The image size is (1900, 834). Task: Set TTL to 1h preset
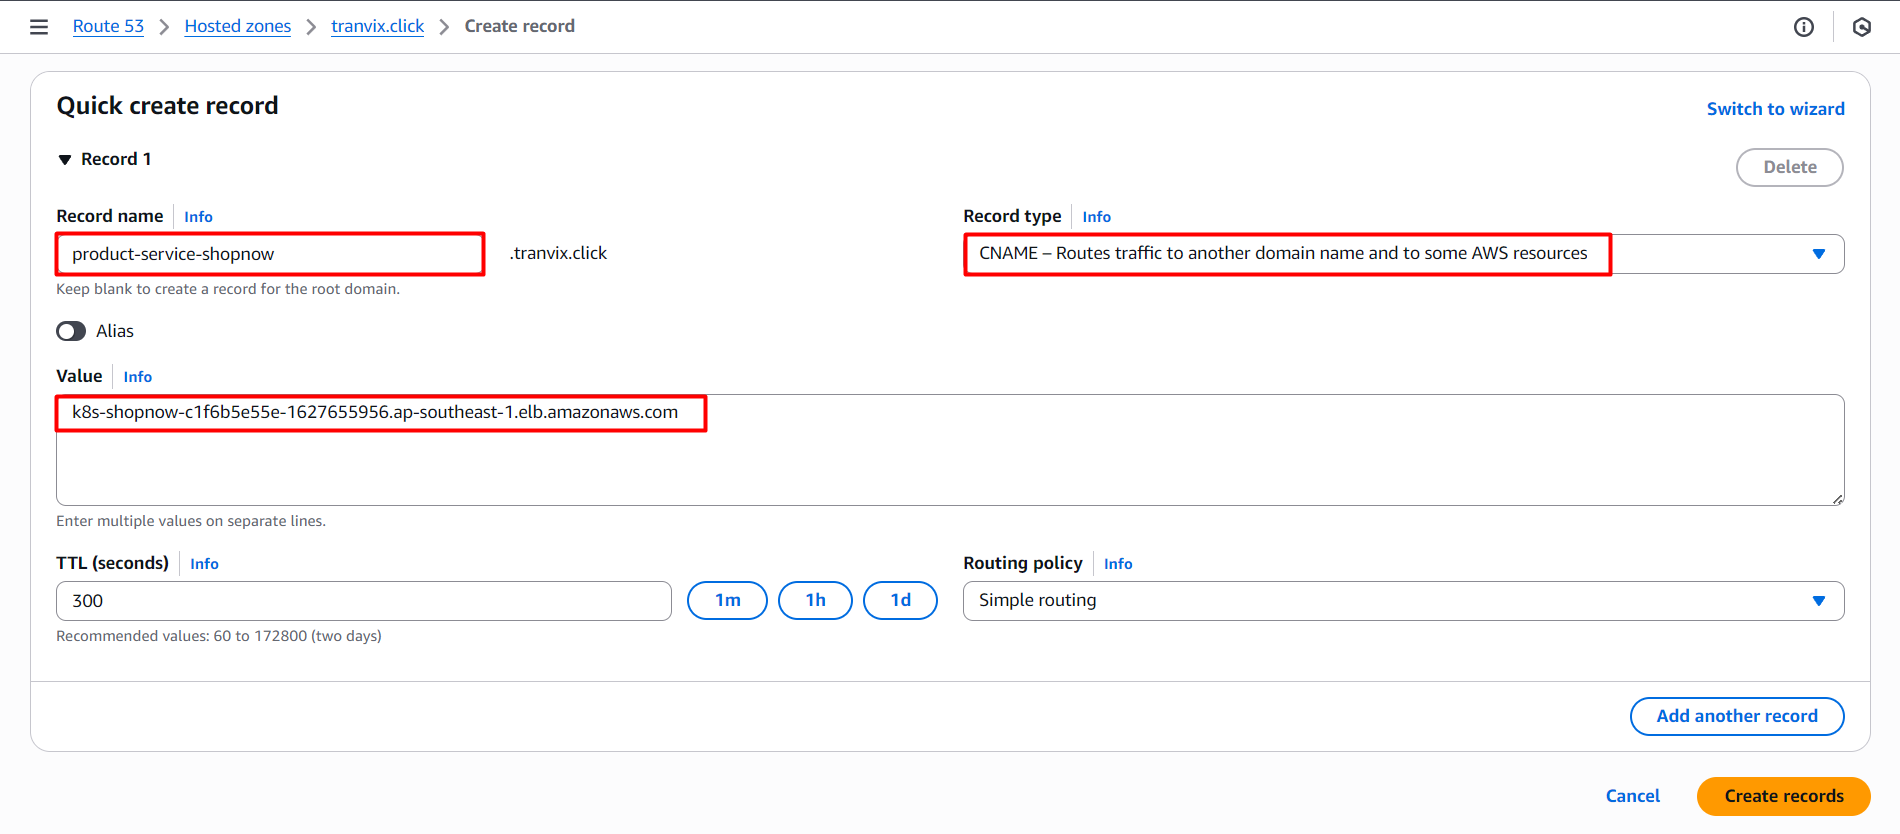click(815, 600)
